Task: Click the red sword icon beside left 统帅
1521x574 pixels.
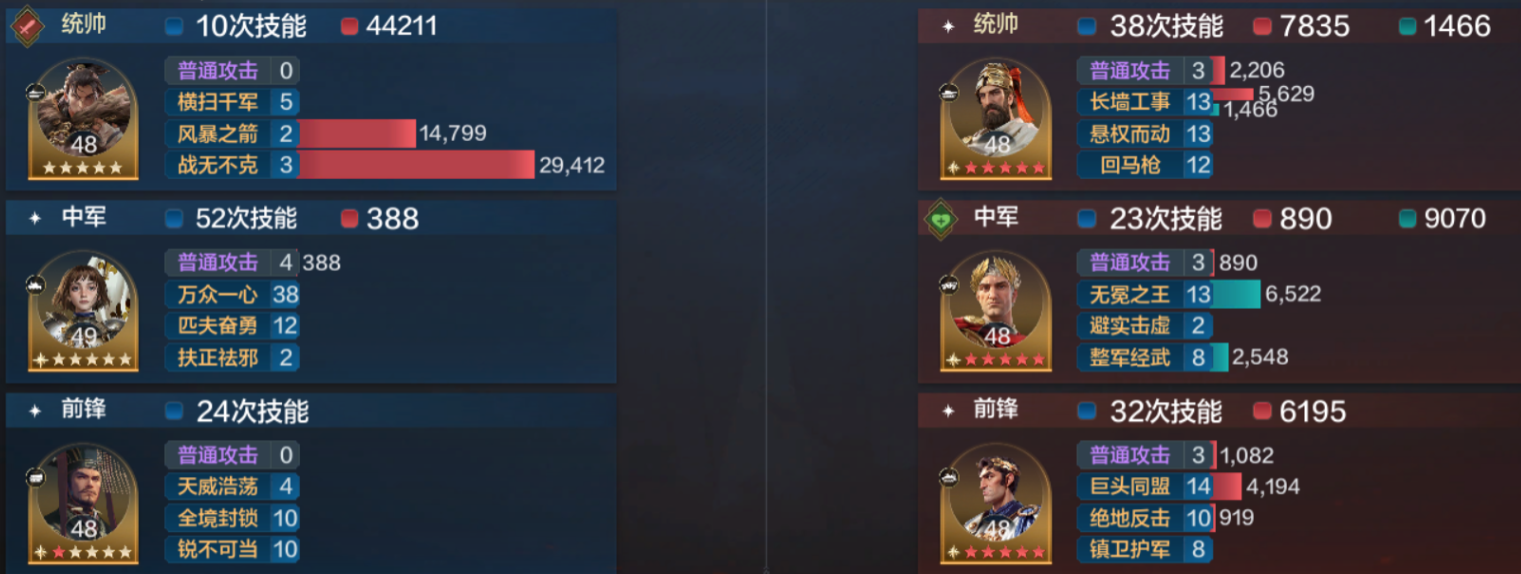Action: point(27,25)
